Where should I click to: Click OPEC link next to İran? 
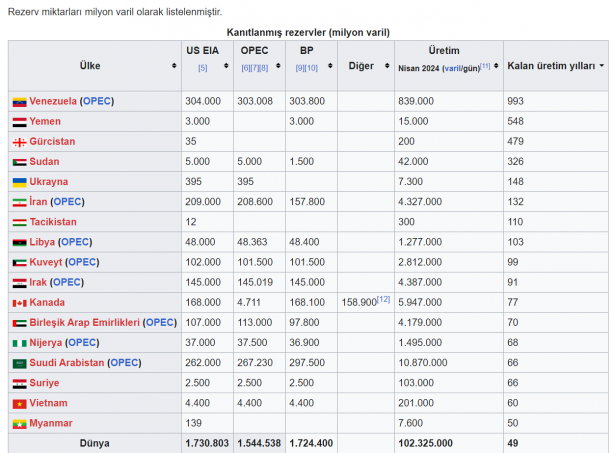(67, 202)
